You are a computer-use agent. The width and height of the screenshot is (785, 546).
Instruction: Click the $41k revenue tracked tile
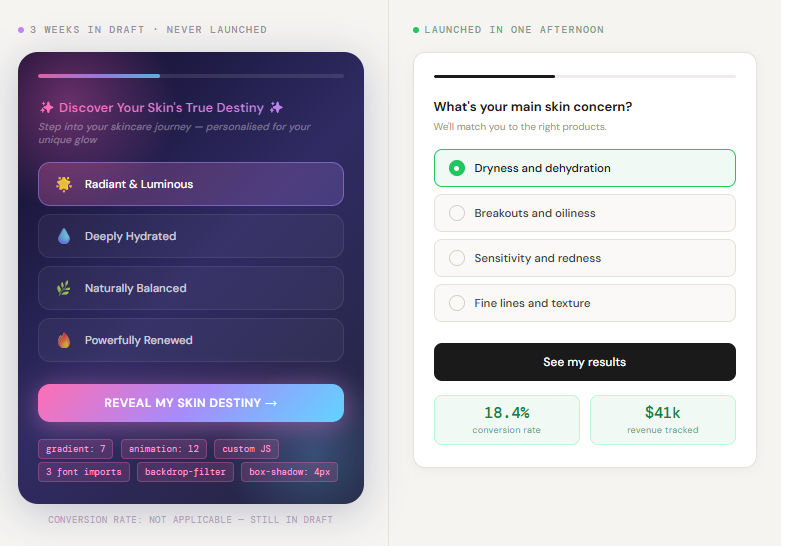pyautogui.click(x=662, y=419)
